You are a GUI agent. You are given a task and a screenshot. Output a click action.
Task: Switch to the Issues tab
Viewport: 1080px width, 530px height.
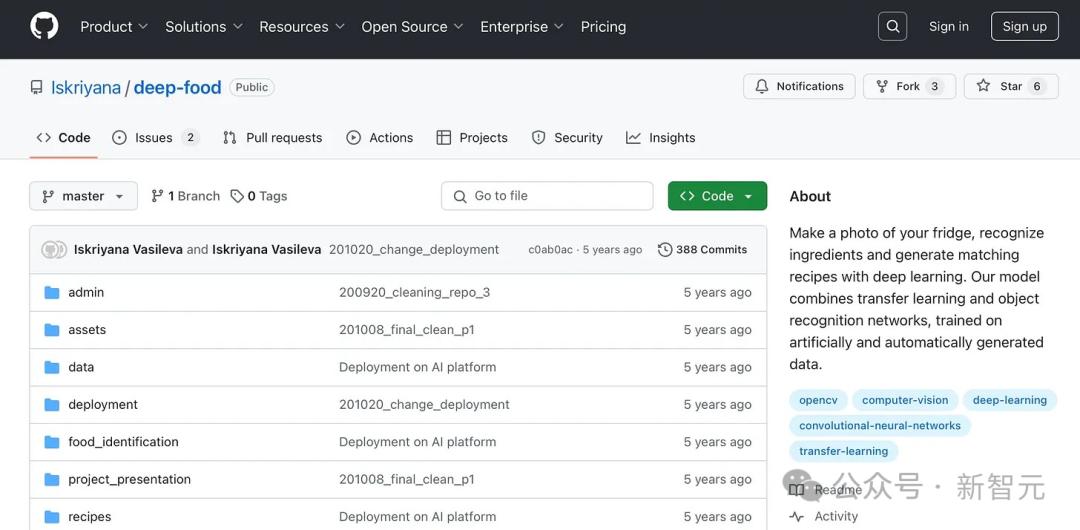tap(154, 138)
